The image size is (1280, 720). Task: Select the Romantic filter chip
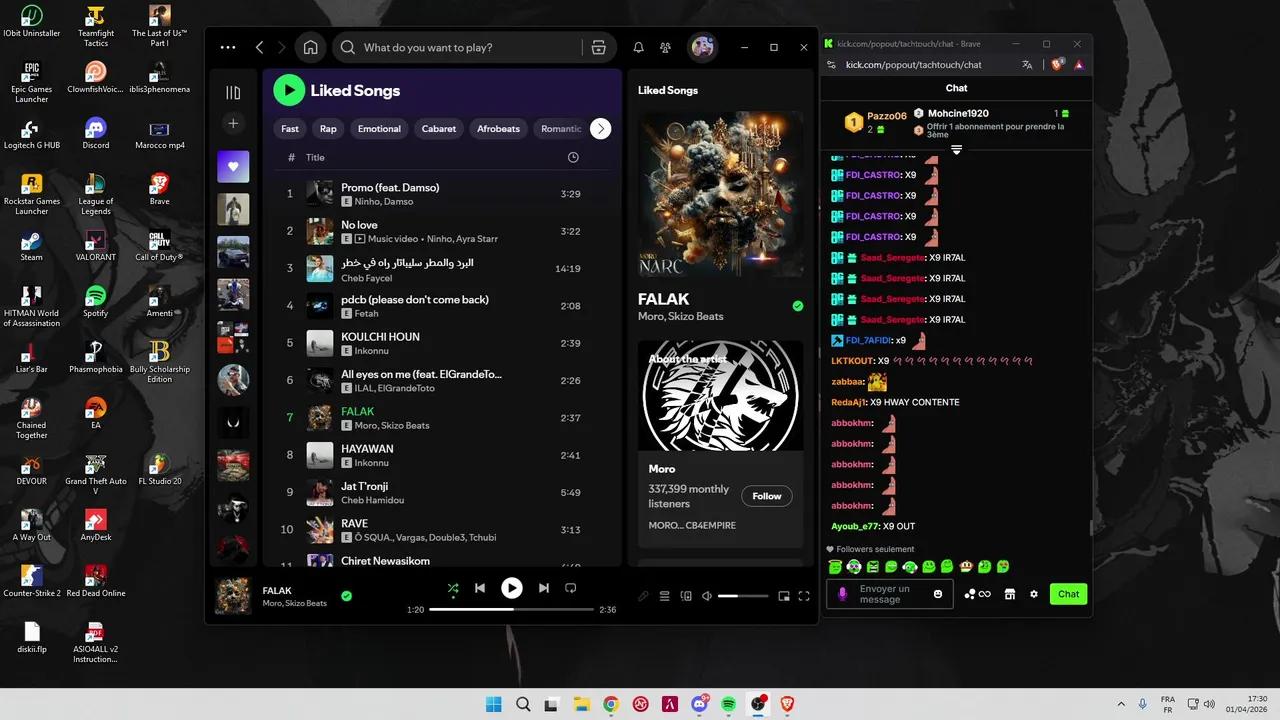pos(561,128)
